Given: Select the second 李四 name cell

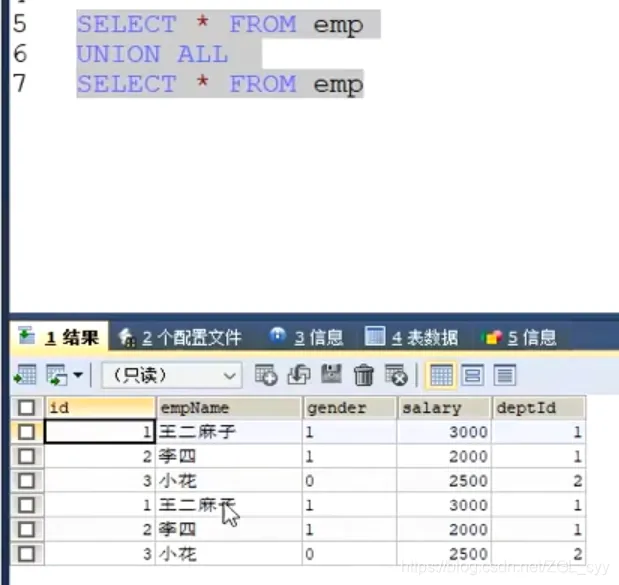Looking at the screenshot, I should pos(229,530).
